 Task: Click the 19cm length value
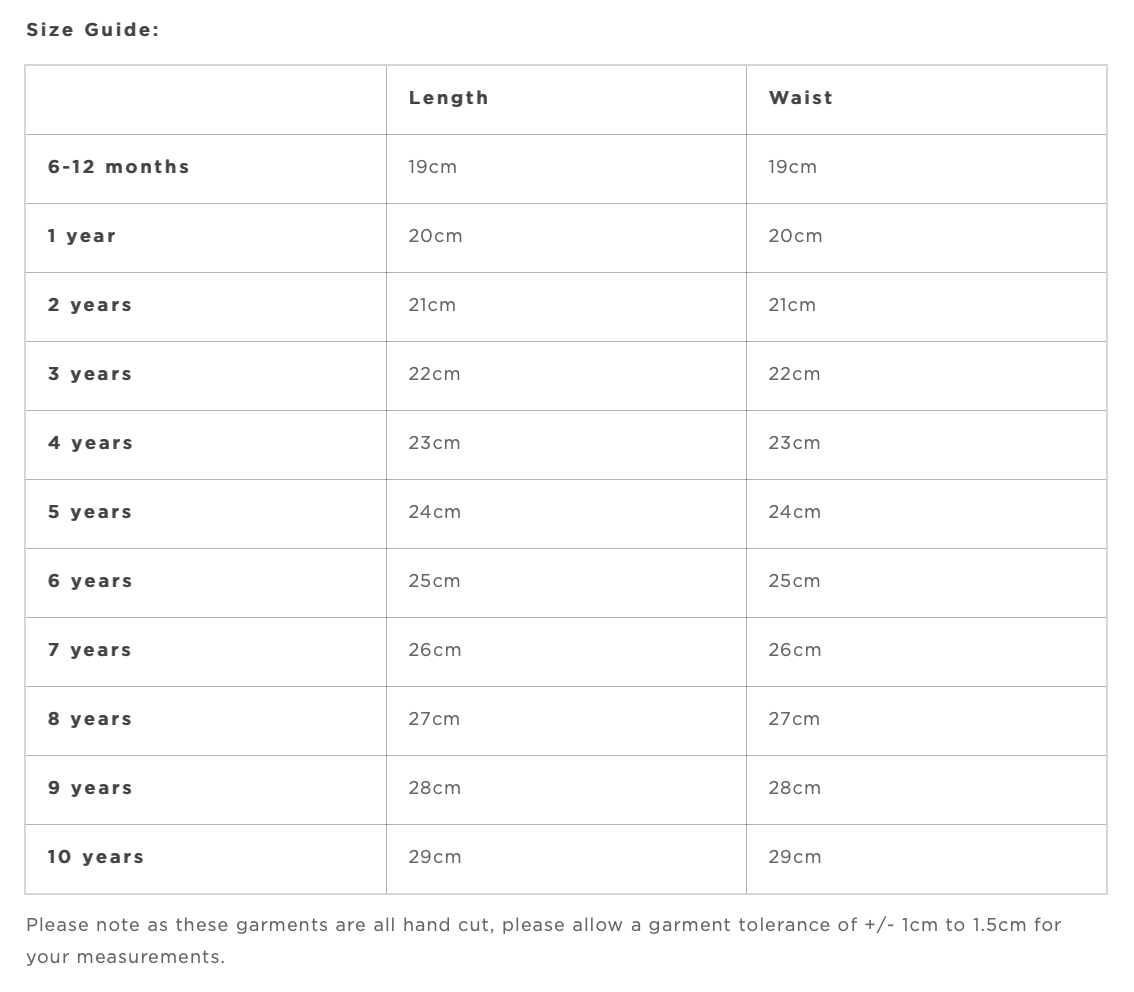tap(432, 167)
